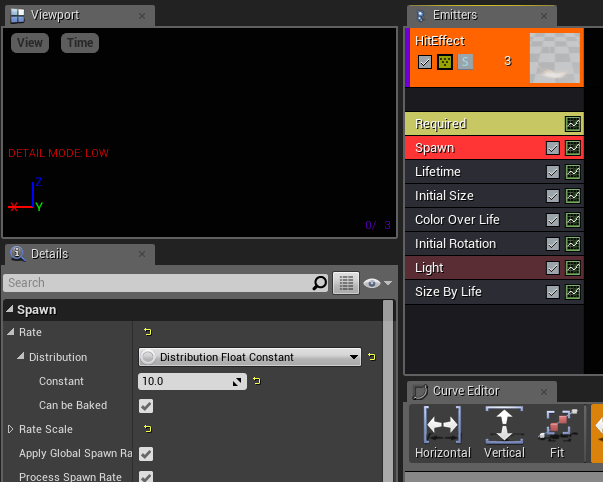603x482 pixels.
Task: Open Distribution Float Constant dropdown
Action: pyautogui.click(x=250, y=357)
